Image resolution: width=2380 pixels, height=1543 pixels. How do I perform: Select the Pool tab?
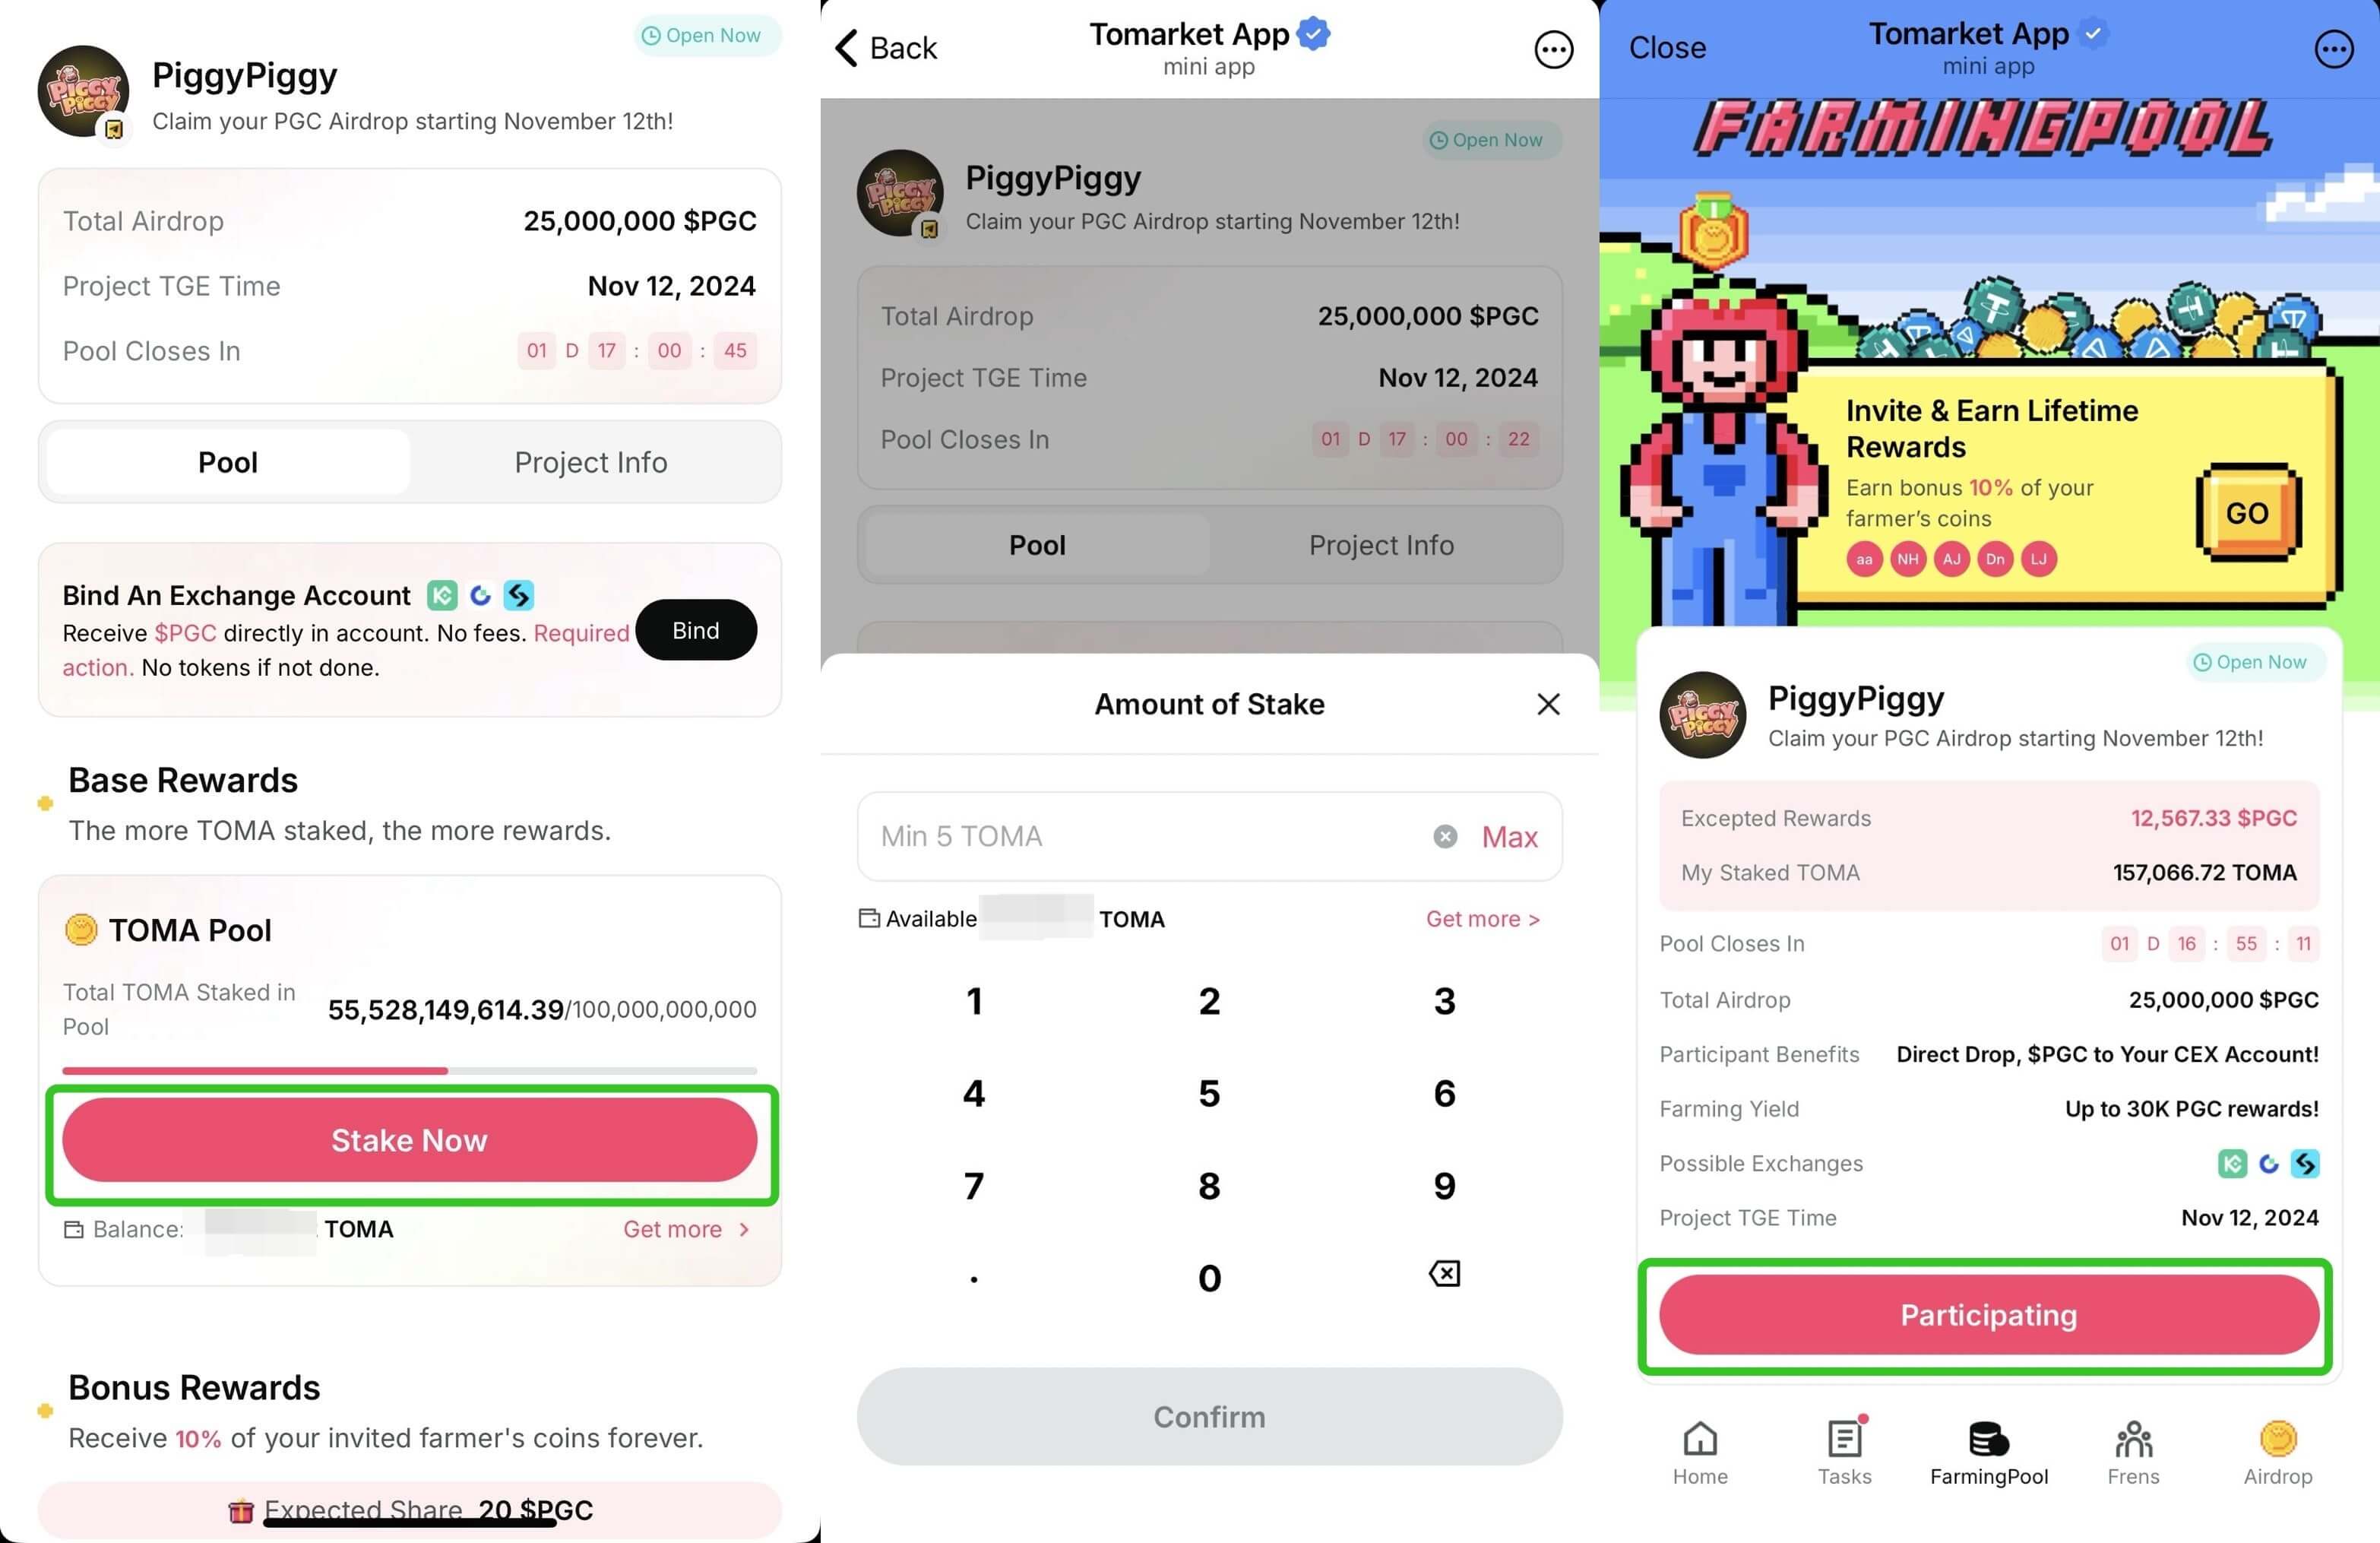point(226,461)
